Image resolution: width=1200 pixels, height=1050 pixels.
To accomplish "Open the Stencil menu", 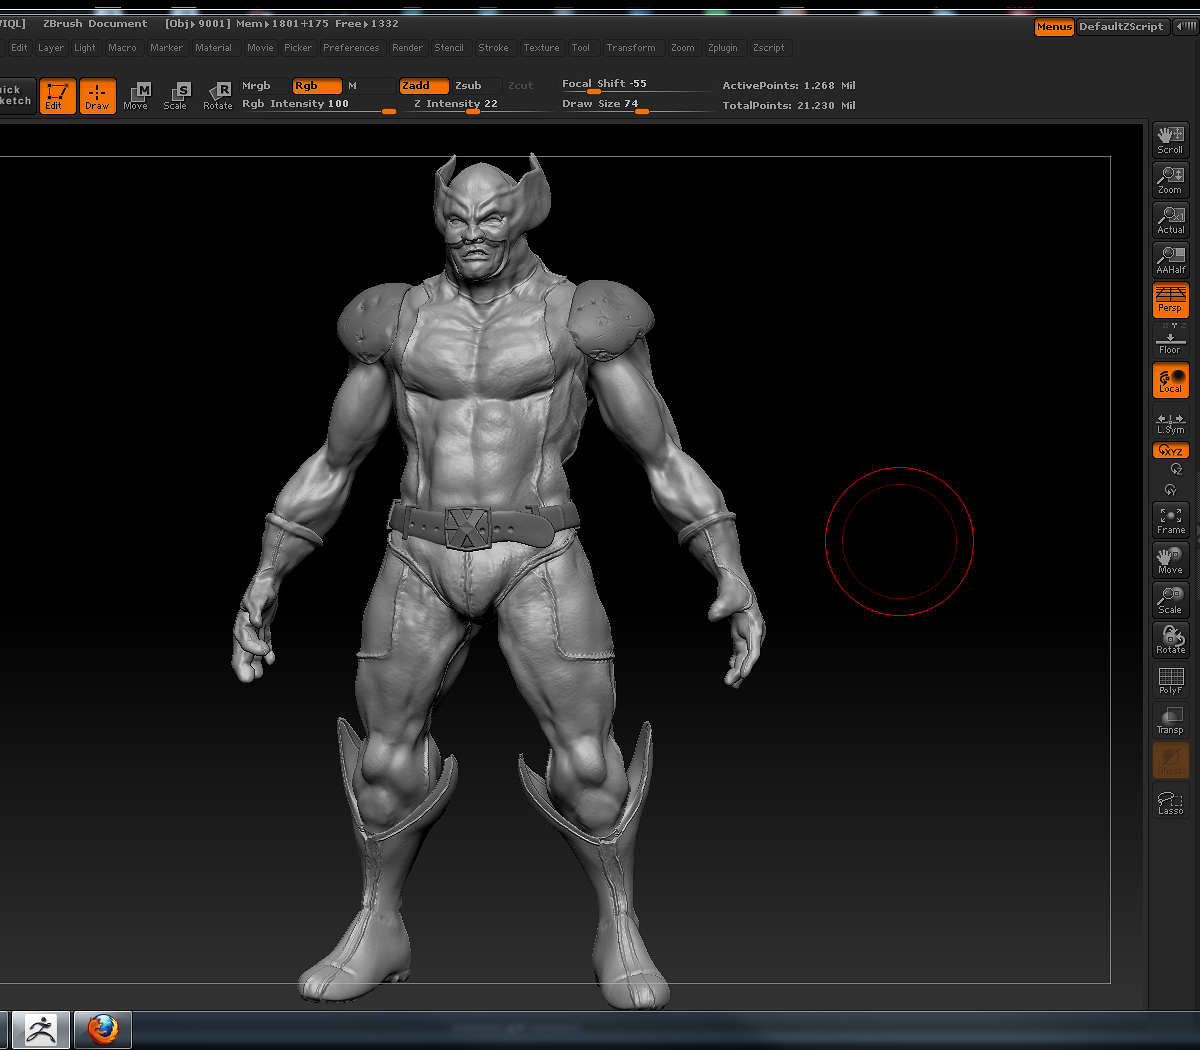I will pos(449,48).
